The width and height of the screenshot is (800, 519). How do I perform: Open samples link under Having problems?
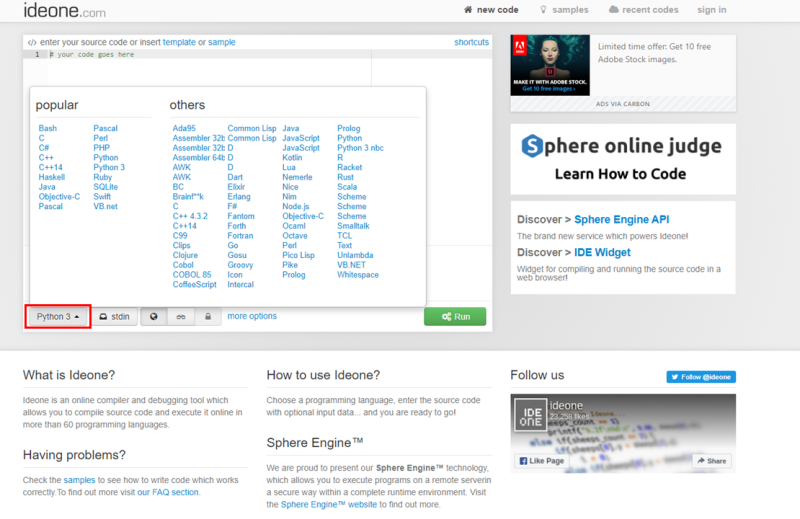(79, 480)
